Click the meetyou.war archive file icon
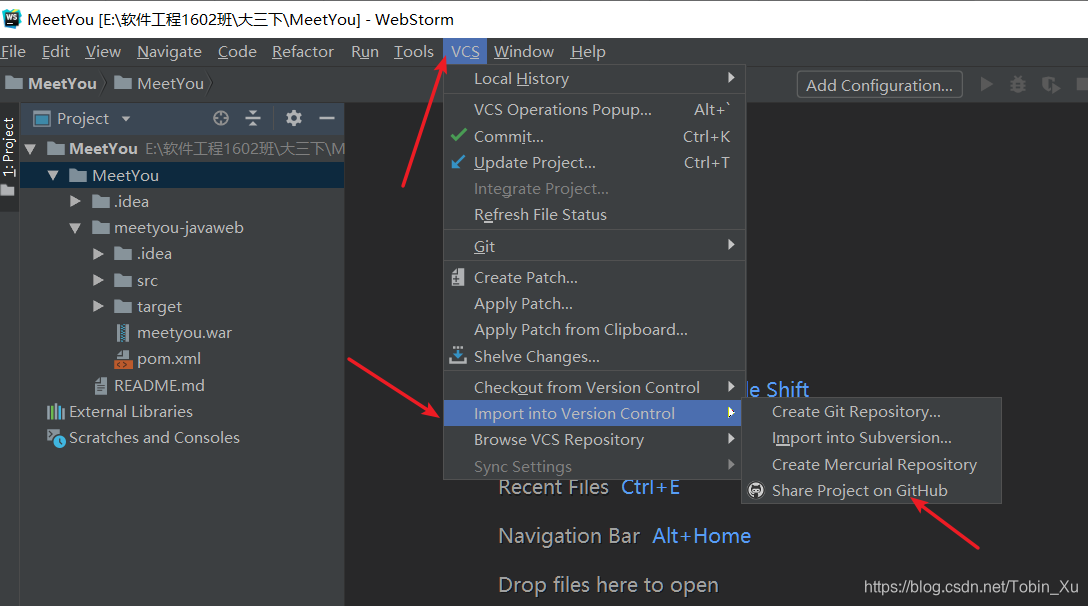This screenshot has height=606, width=1088. [123, 333]
